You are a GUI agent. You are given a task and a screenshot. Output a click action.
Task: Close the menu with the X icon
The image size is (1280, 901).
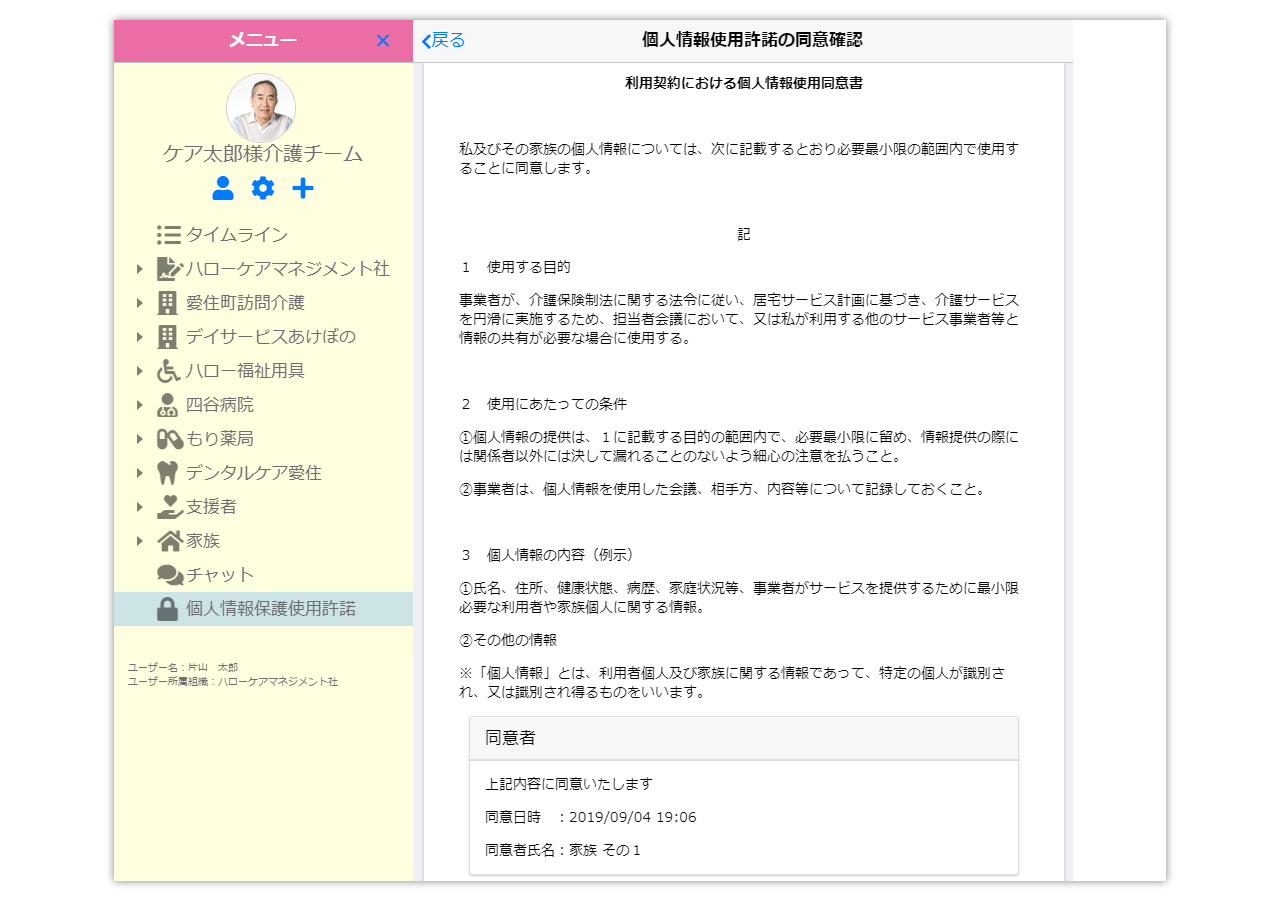(383, 41)
